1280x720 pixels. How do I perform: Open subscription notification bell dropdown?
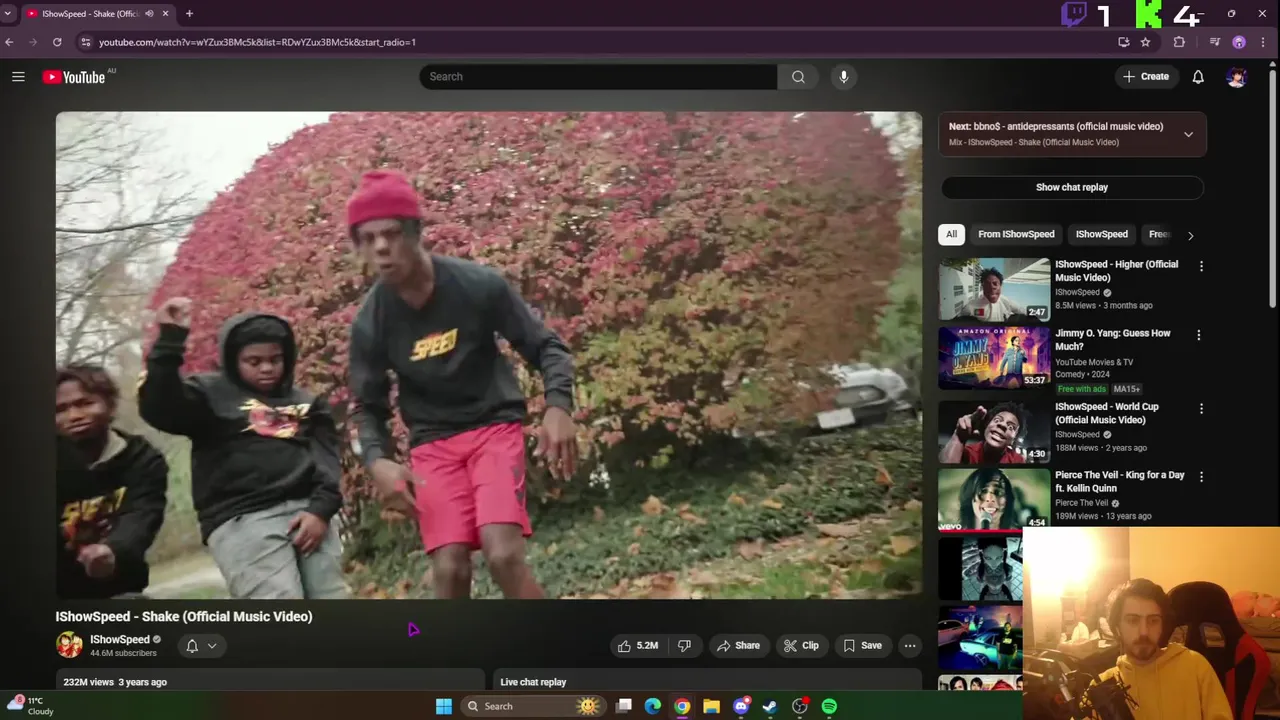coord(201,646)
